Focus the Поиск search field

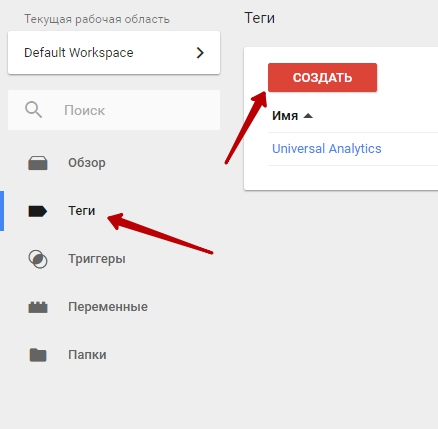click(114, 110)
